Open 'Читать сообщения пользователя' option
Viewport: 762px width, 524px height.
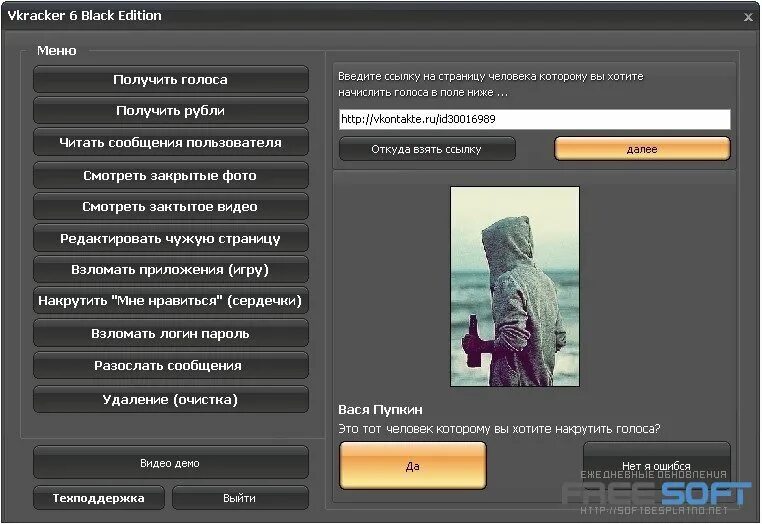(171, 143)
